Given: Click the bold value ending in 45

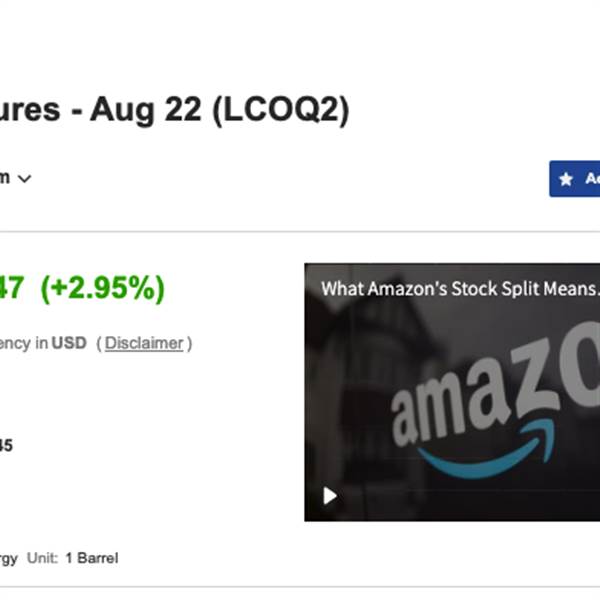Looking at the screenshot, I should [5, 446].
